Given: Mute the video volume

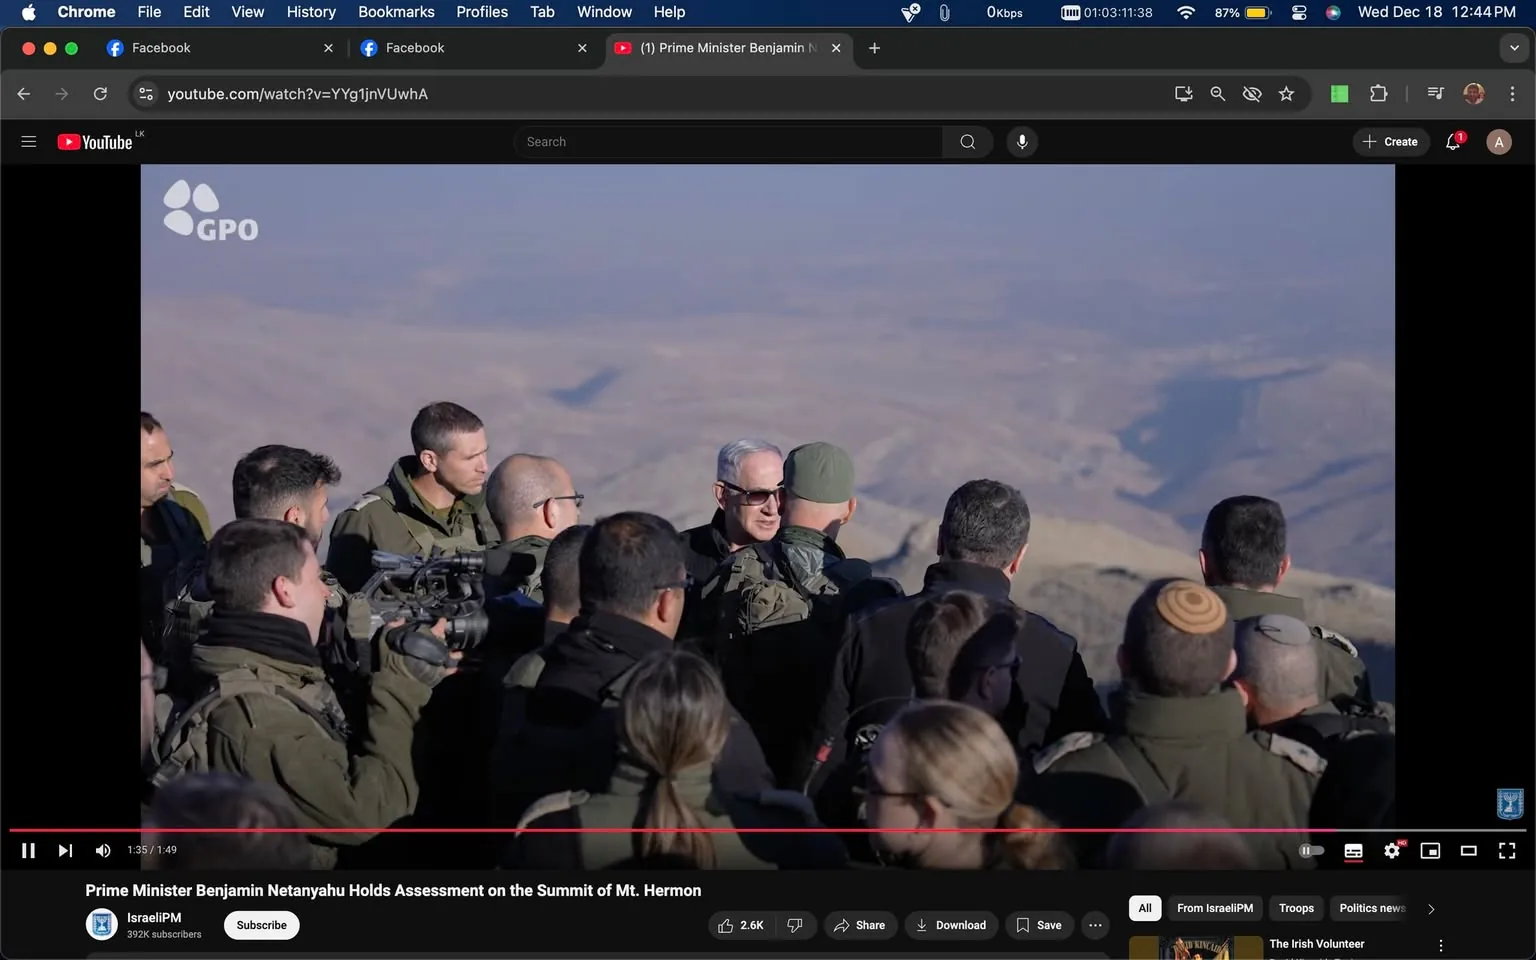Looking at the screenshot, I should (x=102, y=850).
